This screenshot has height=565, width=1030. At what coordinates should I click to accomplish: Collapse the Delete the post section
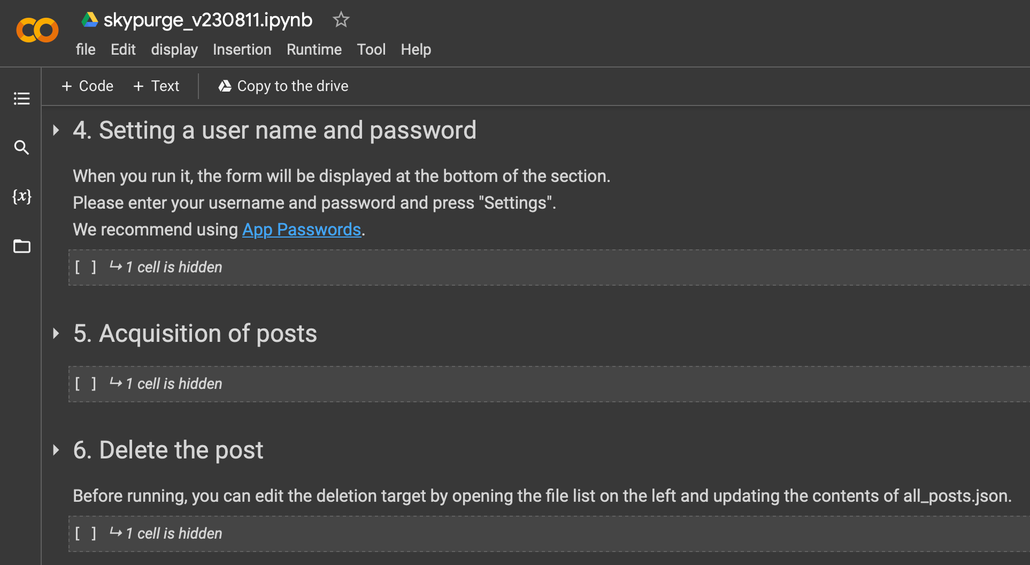[x=56, y=451]
